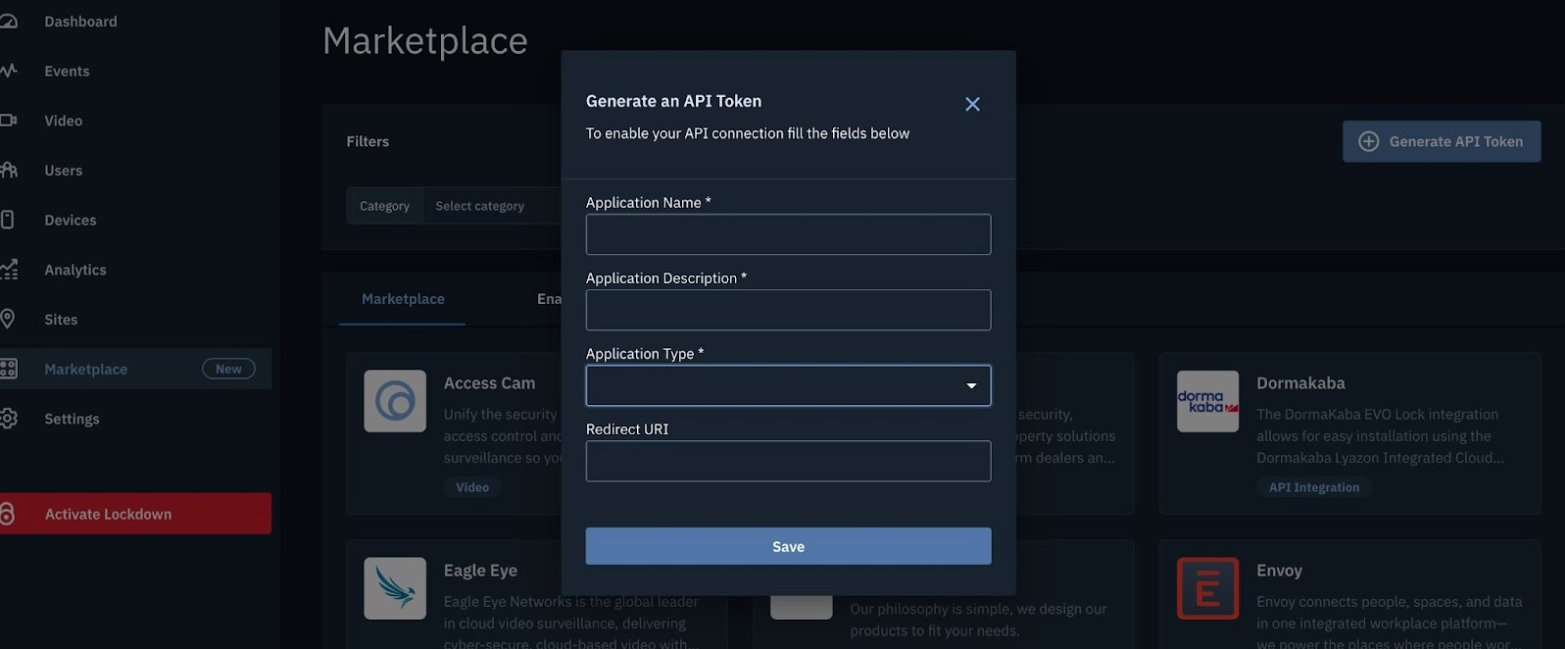Close the Generate an API Token dialog
Image resolution: width=1565 pixels, height=649 pixels.
(972, 104)
